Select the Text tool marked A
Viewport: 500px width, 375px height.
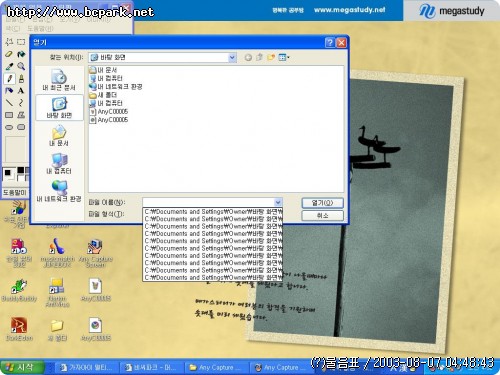click(x=21, y=91)
